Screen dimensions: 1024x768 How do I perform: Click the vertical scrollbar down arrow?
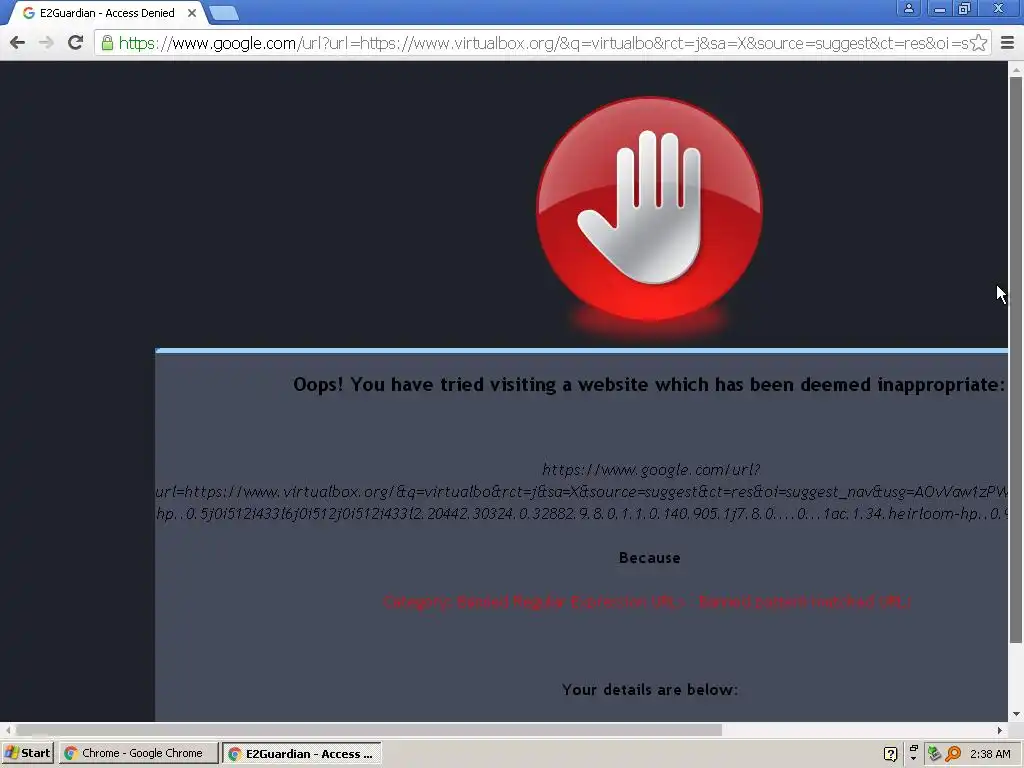coord(1016,714)
